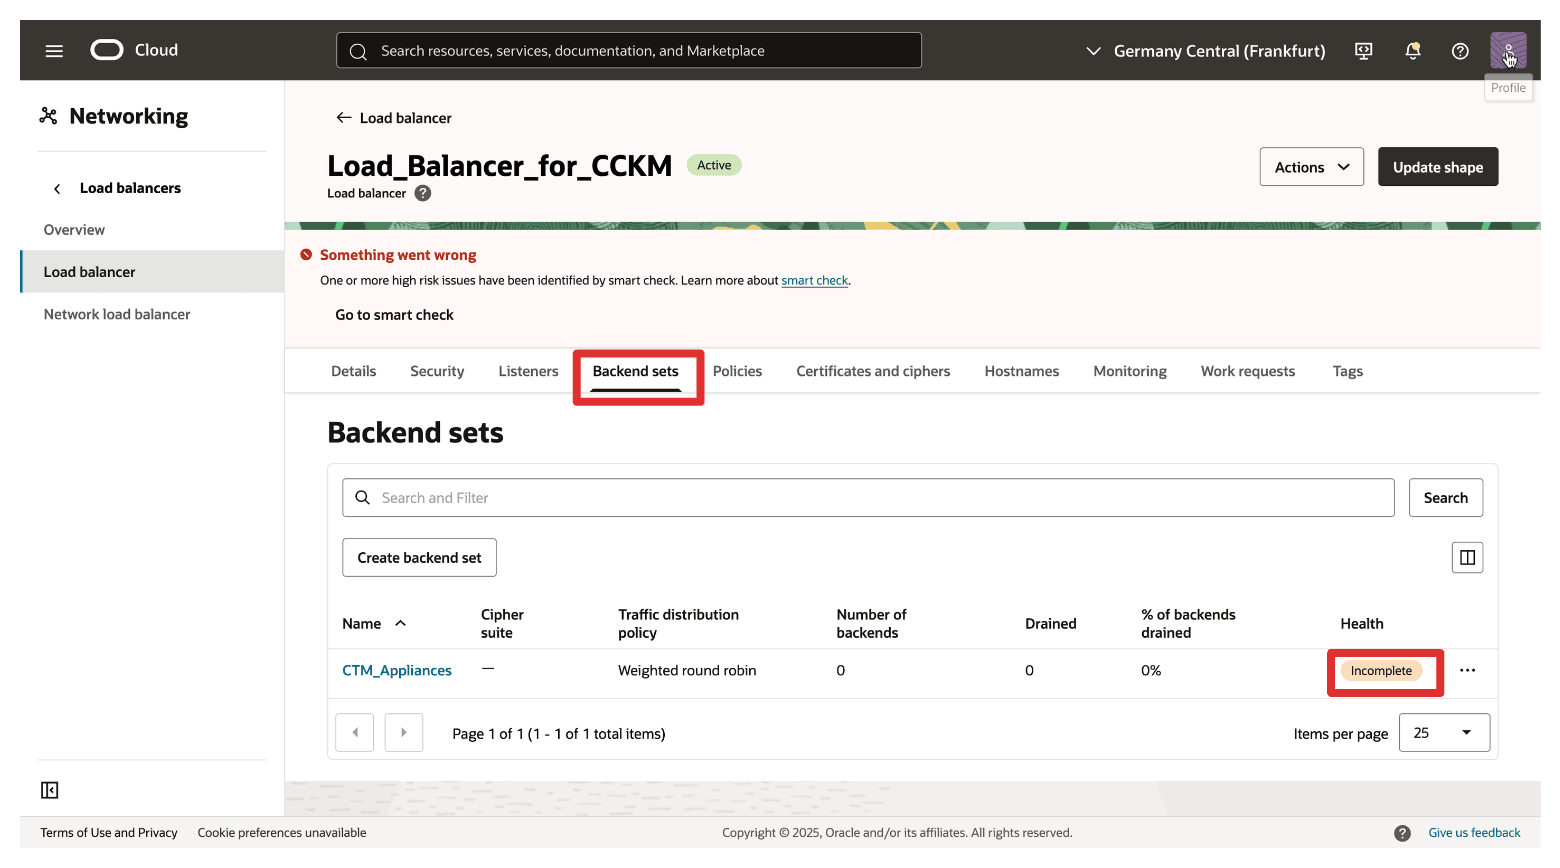Select Network load balancer in the sidebar
Image resolution: width=1560 pixels, height=868 pixels.
pos(117,314)
